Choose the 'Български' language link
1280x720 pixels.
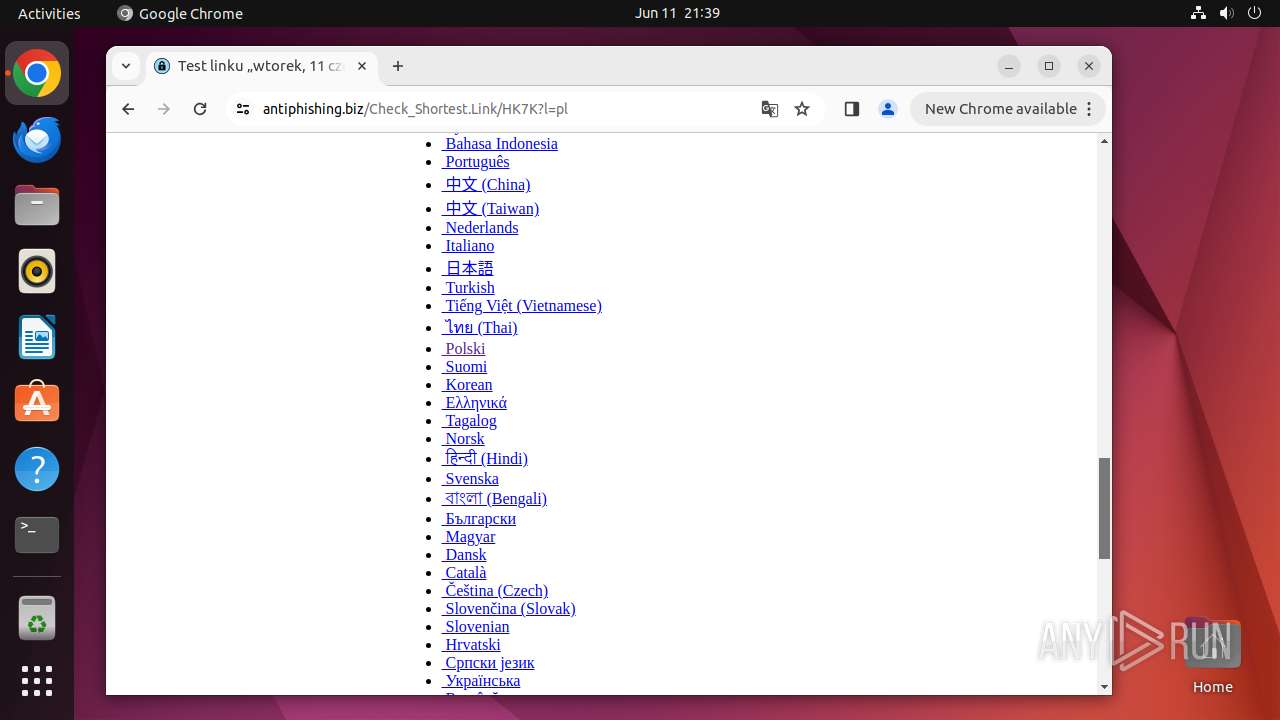[479, 519]
